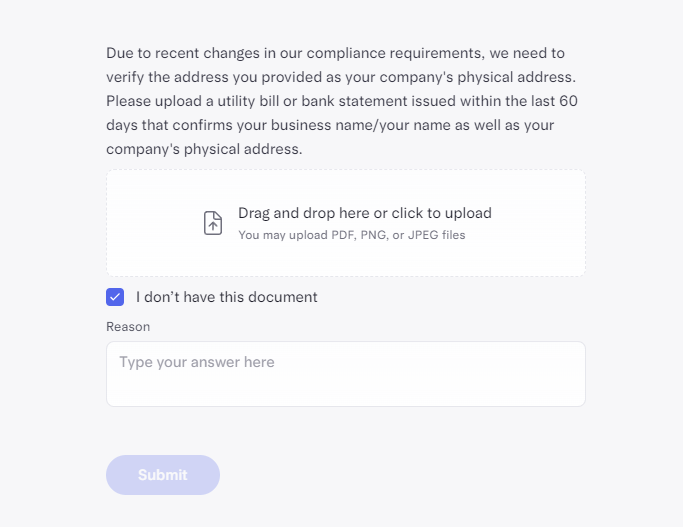Click the "Due to recent changes" opening line

point(335,53)
